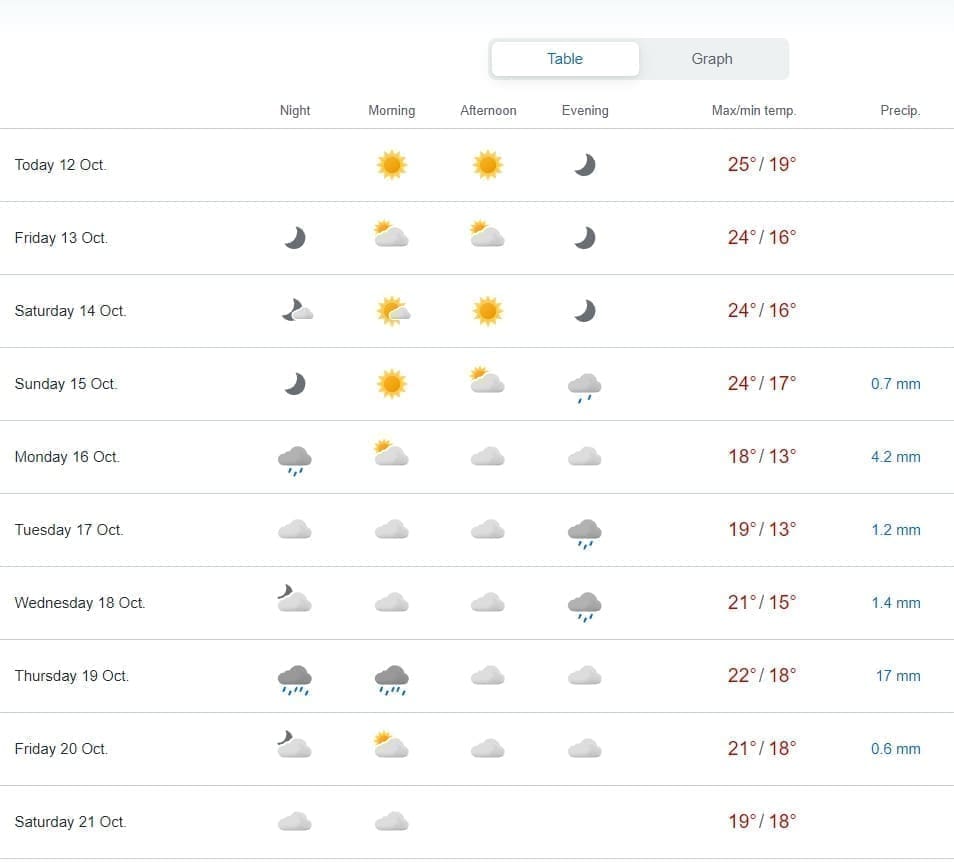The image size is (954, 862).
Task: Click Today's morning sunny icon
Action: [391, 165]
